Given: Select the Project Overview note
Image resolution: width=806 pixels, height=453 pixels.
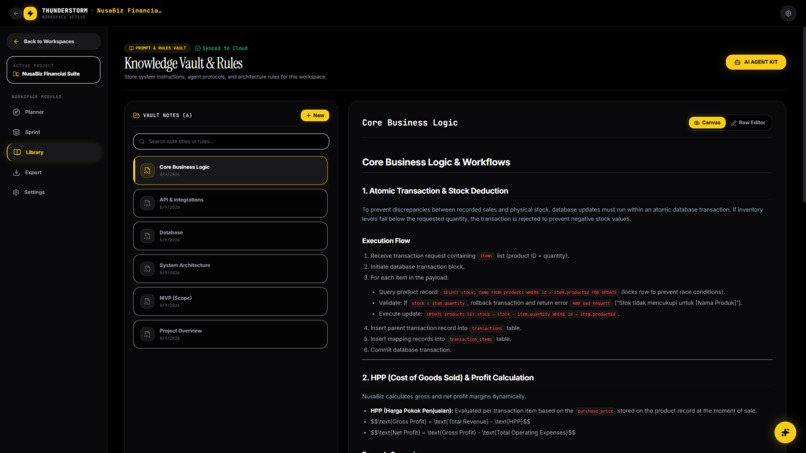Looking at the screenshot, I should click(230, 334).
